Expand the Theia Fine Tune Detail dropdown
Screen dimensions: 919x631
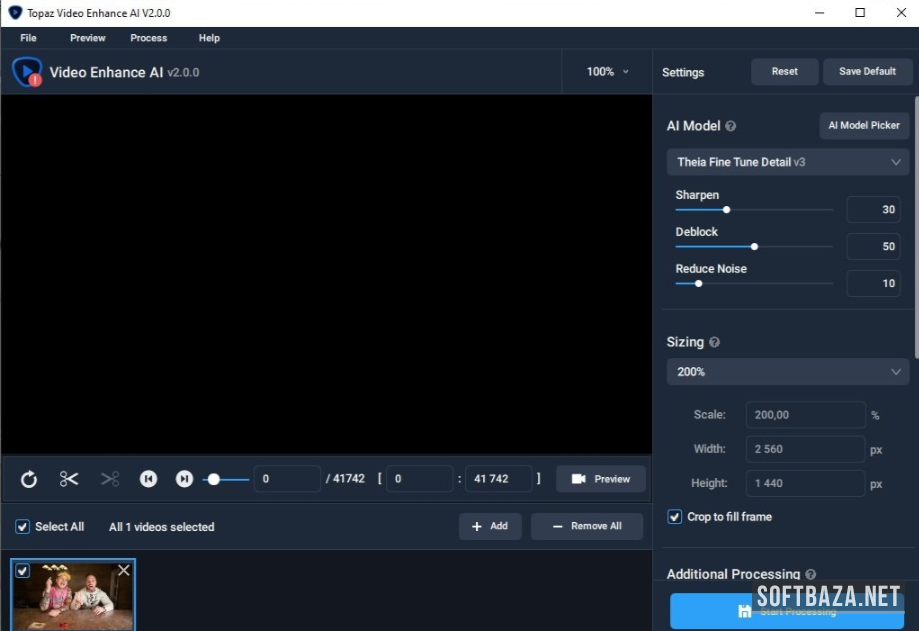[x=788, y=162]
